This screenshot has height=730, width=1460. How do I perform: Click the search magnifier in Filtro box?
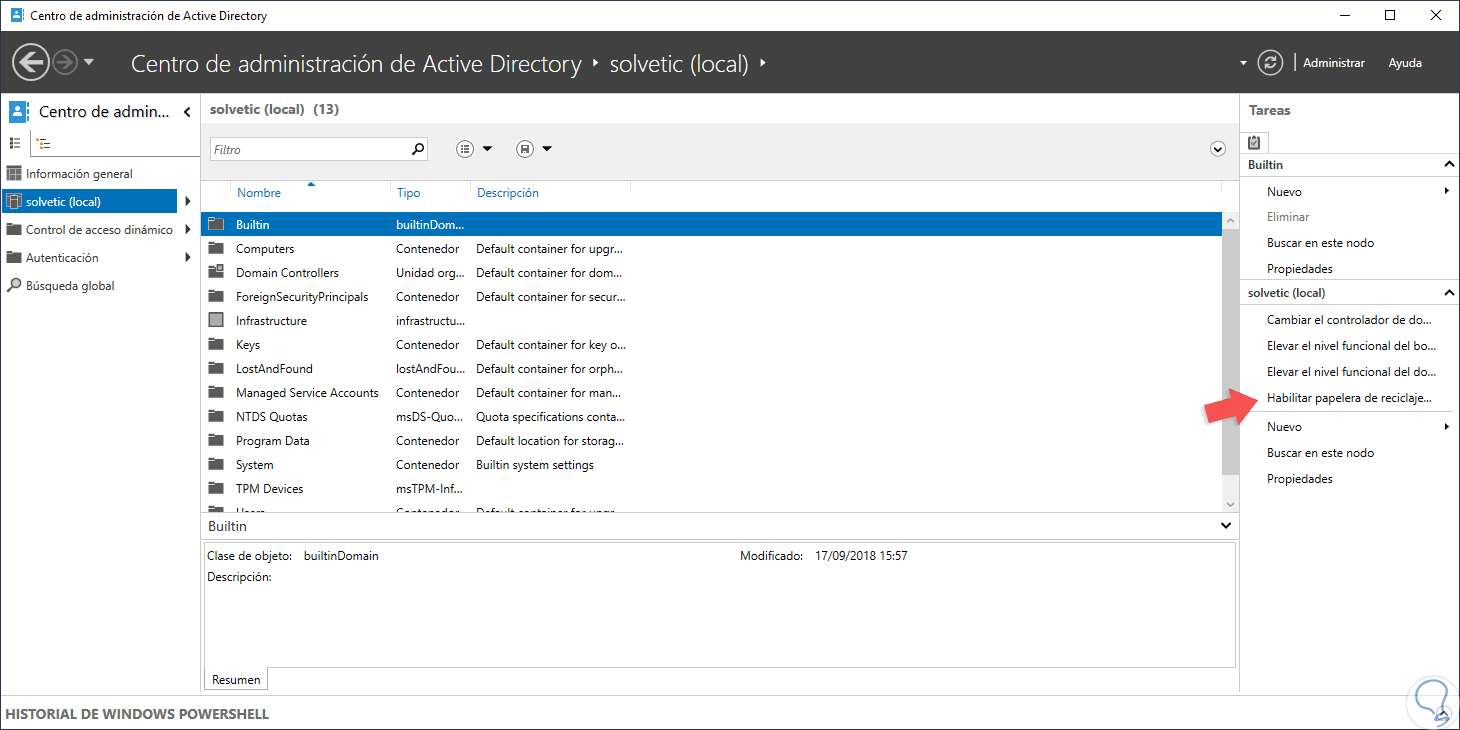(418, 150)
